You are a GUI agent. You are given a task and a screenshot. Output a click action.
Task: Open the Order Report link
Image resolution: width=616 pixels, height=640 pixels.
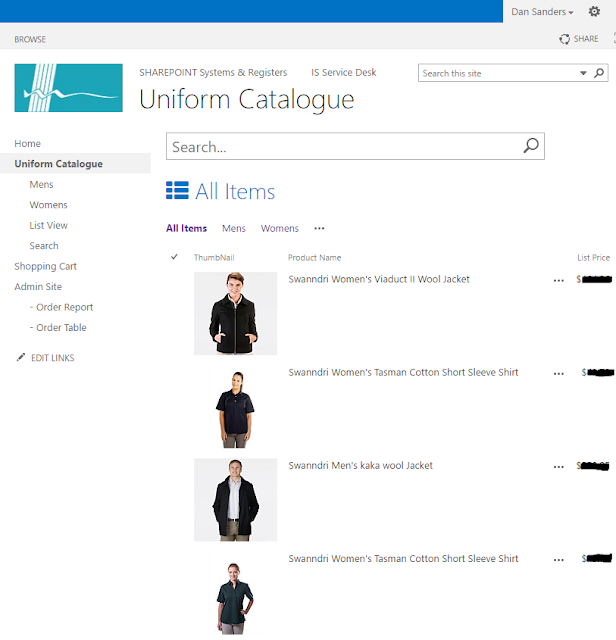coord(61,307)
